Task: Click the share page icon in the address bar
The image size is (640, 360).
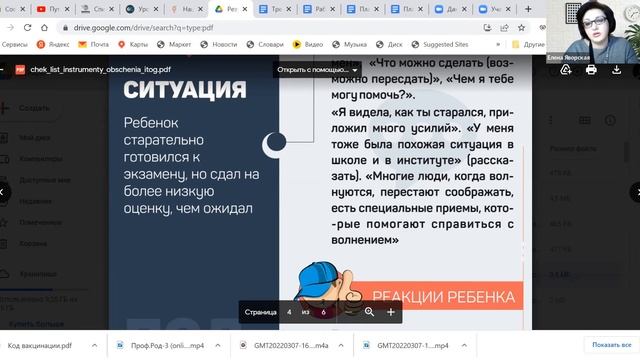Action: click(504, 28)
